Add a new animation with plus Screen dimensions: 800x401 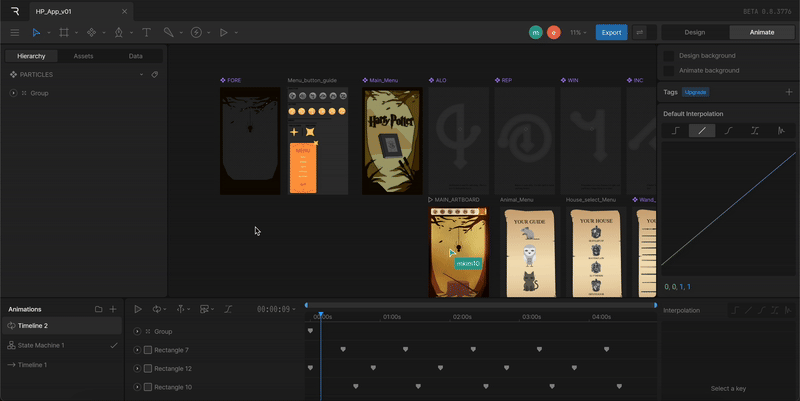[x=113, y=309]
